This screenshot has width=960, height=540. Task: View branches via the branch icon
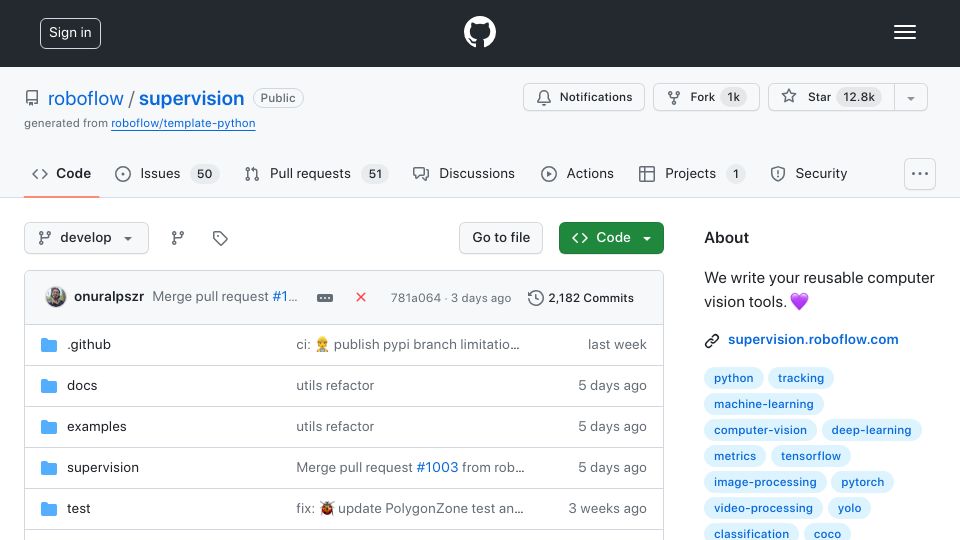[x=178, y=238]
